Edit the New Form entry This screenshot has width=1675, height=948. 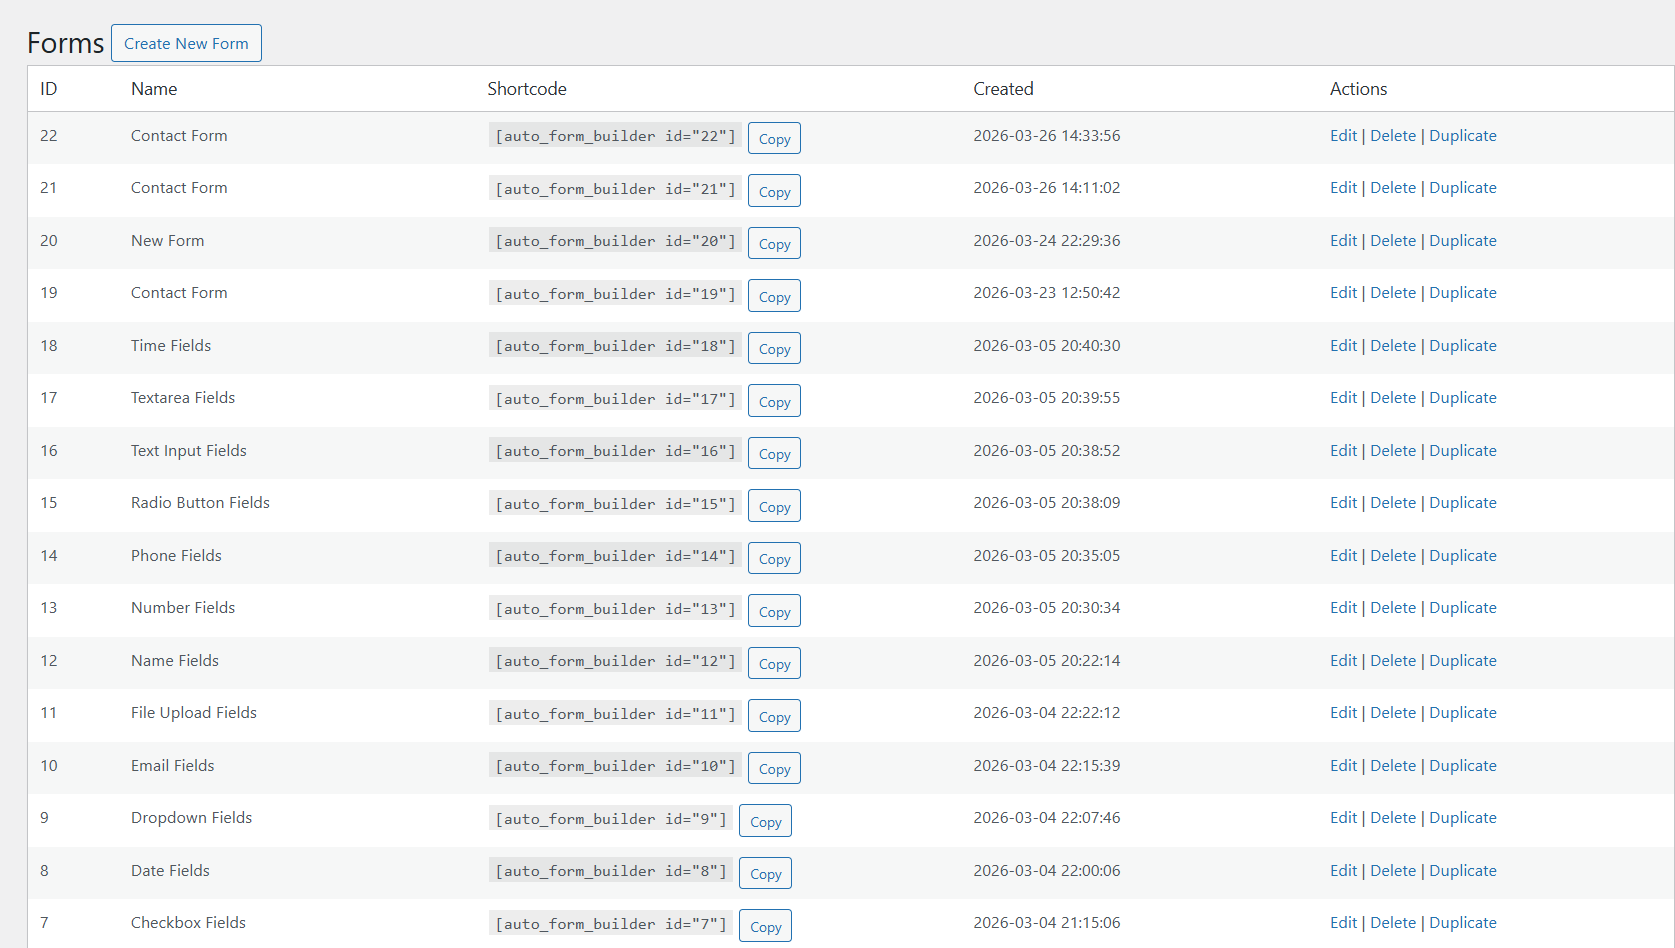point(1343,241)
